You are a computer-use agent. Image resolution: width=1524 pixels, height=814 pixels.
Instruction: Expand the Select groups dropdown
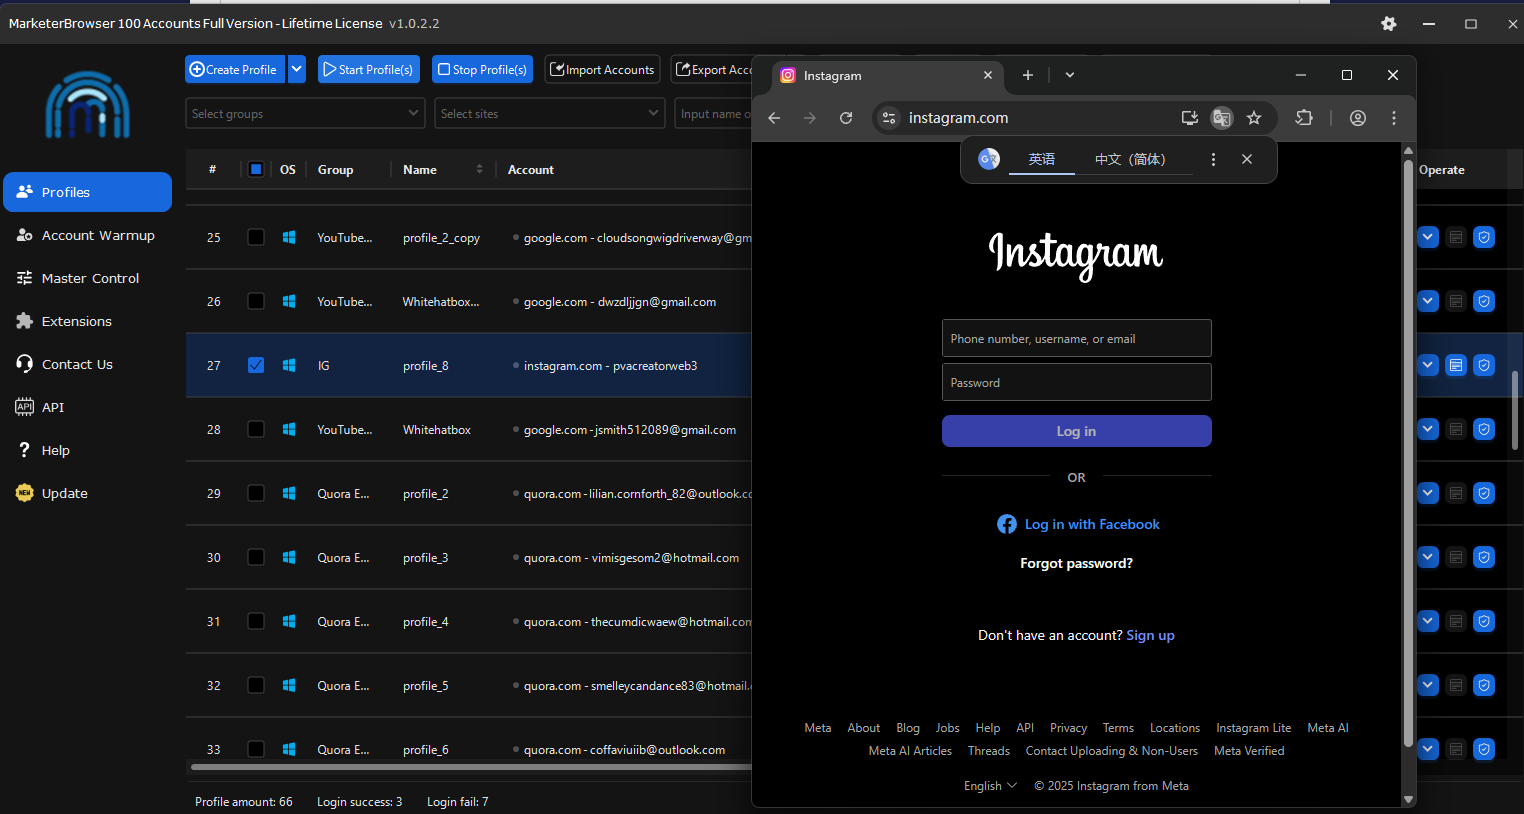click(305, 114)
